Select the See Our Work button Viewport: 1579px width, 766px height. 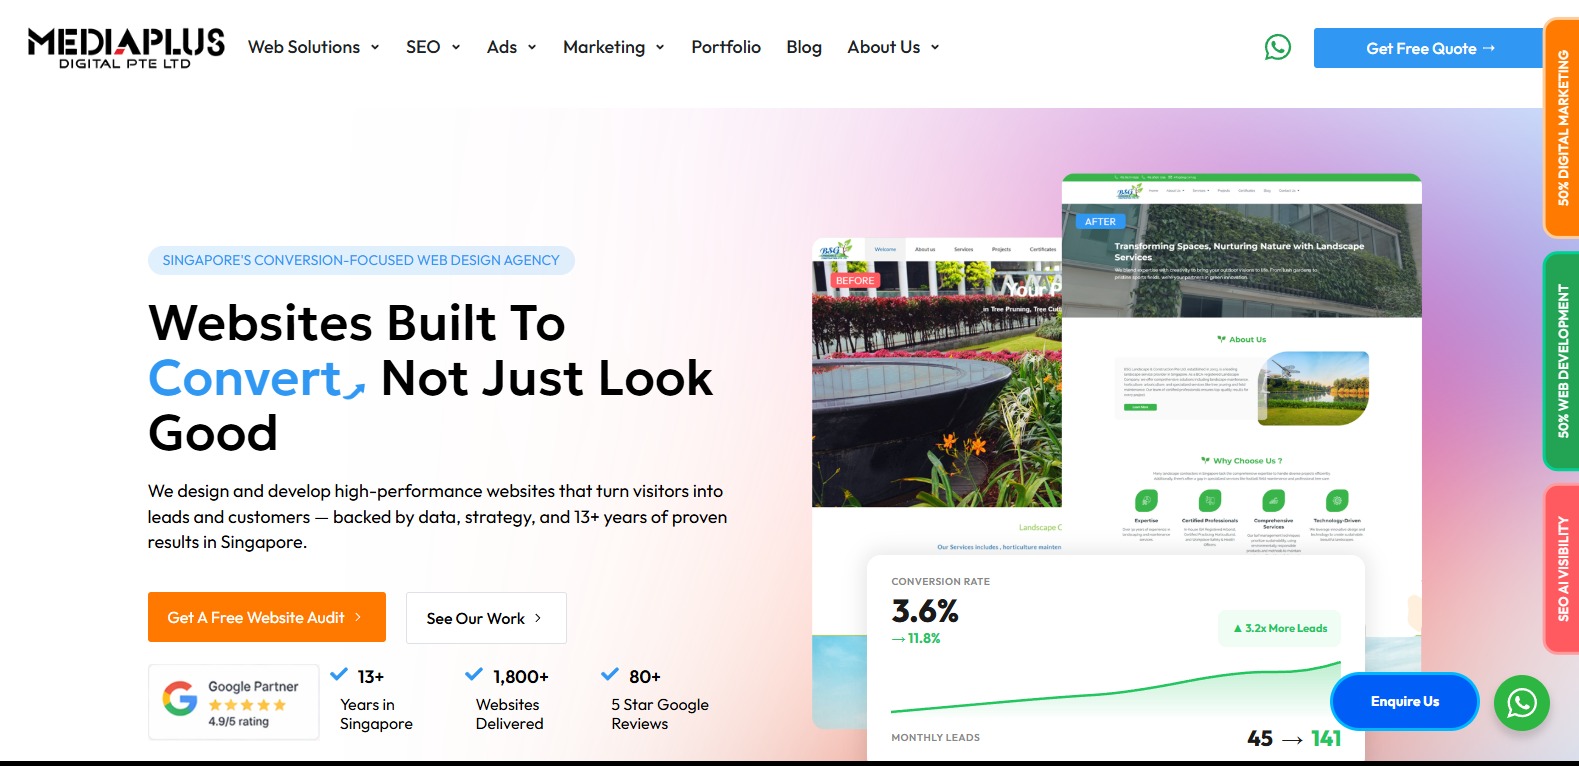tap(486, 618)
